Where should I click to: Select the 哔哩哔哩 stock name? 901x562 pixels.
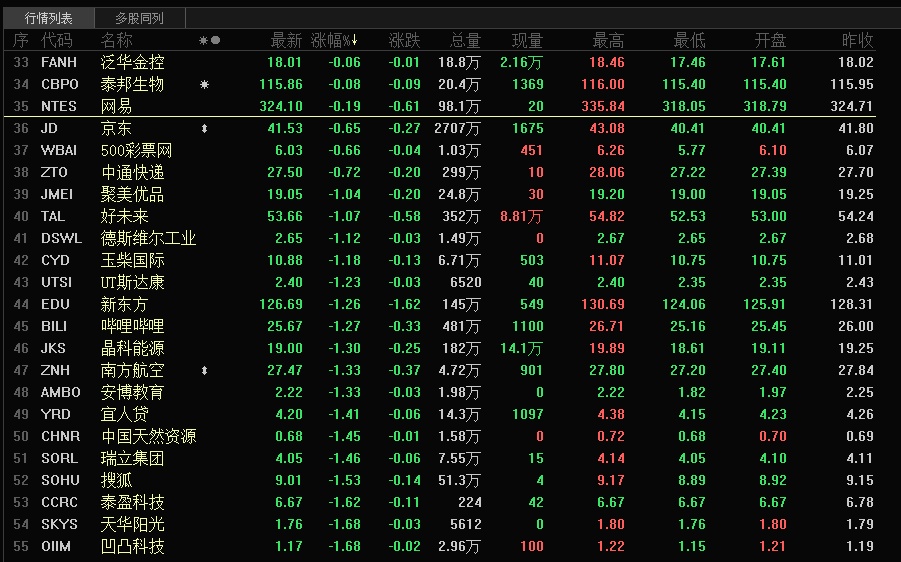(x=132, y=326)
